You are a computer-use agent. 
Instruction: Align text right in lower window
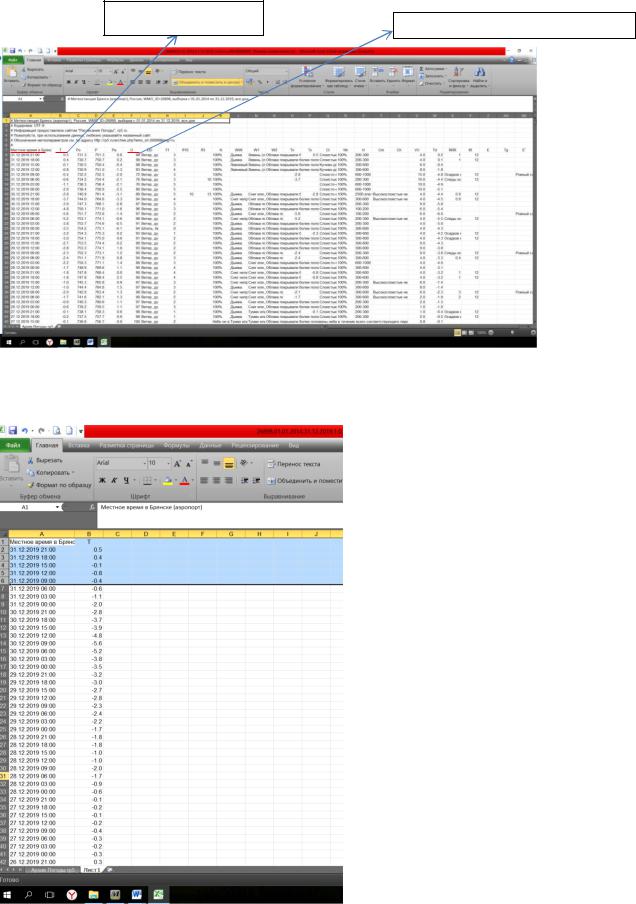click(x=229, y=480)
